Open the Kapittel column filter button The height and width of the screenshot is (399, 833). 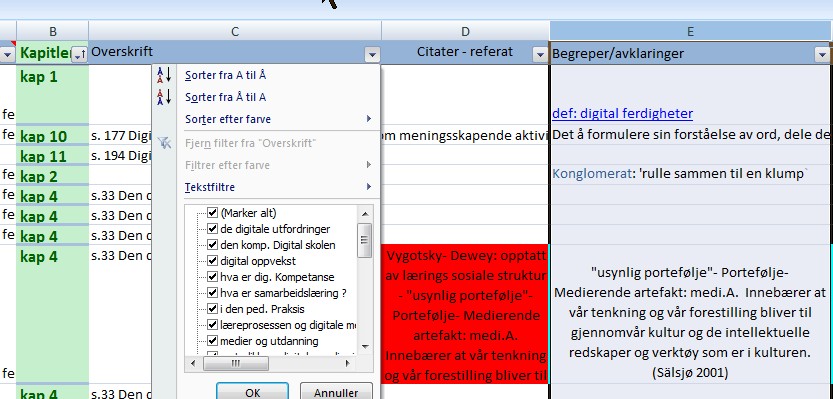[x=79, y=54]
